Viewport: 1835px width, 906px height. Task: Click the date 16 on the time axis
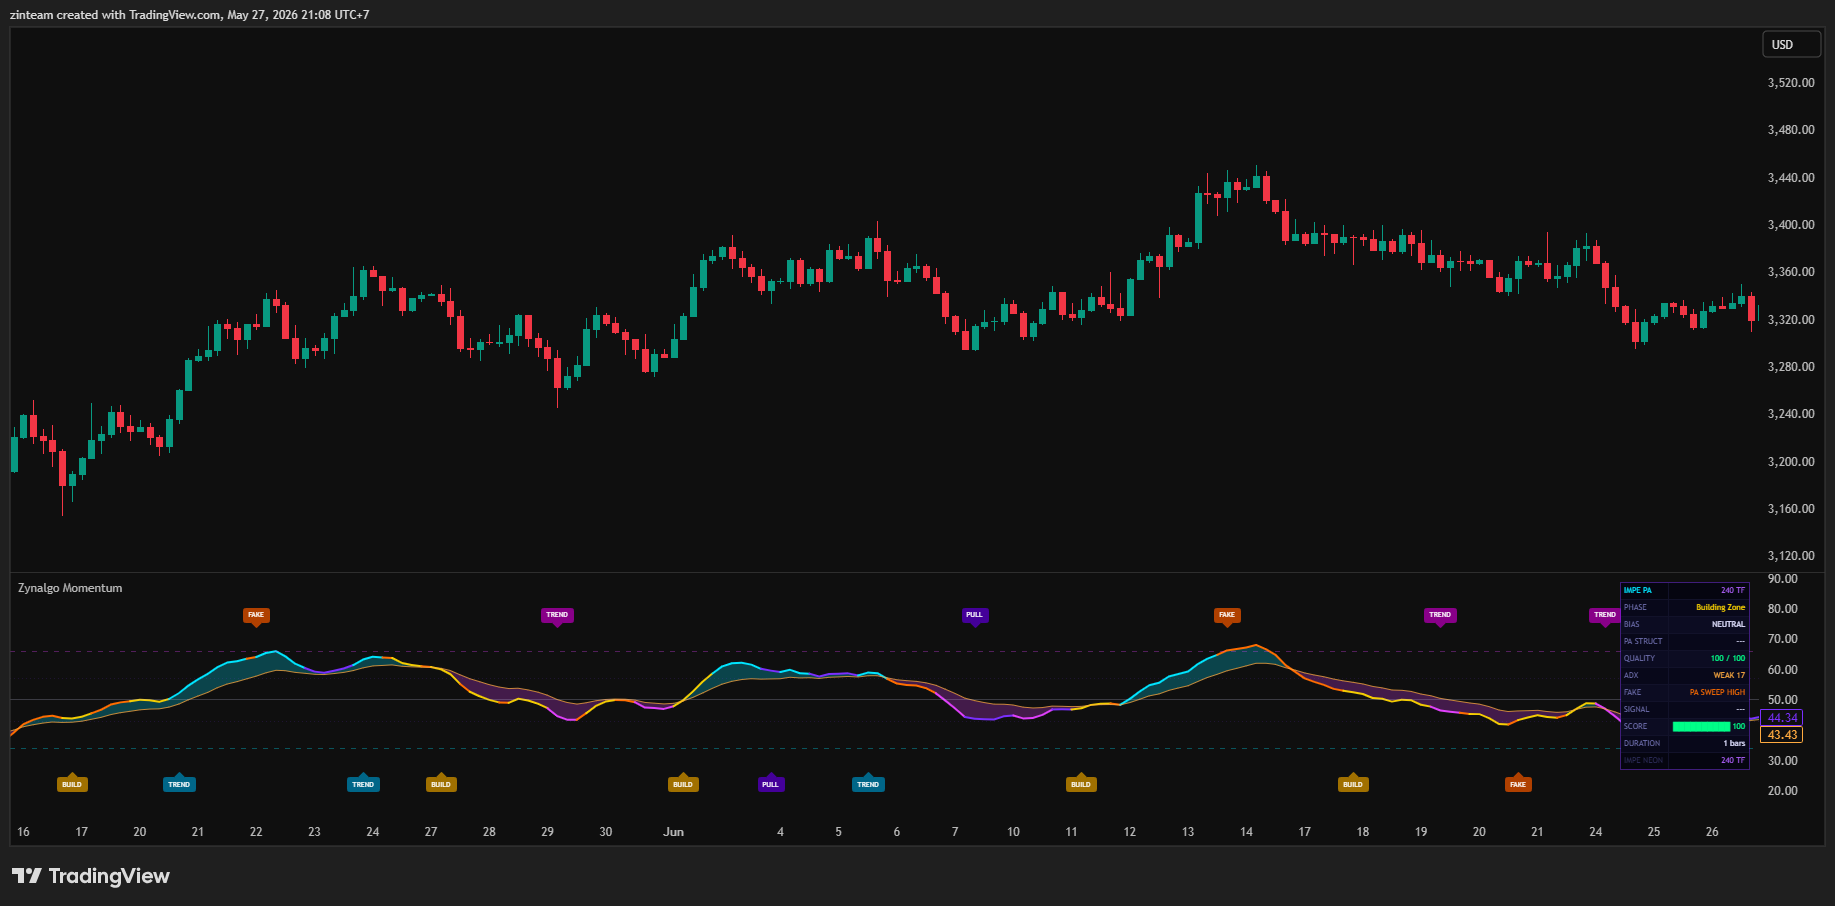pyautogui.click(x=24, y=832)
